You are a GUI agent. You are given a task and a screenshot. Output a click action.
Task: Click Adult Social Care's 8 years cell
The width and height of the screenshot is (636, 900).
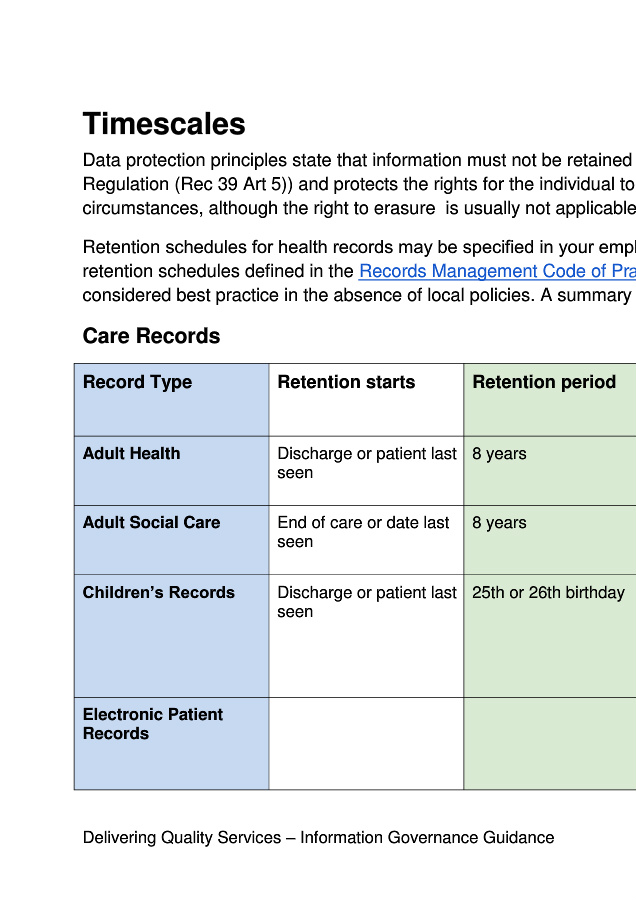coord(499,522)
